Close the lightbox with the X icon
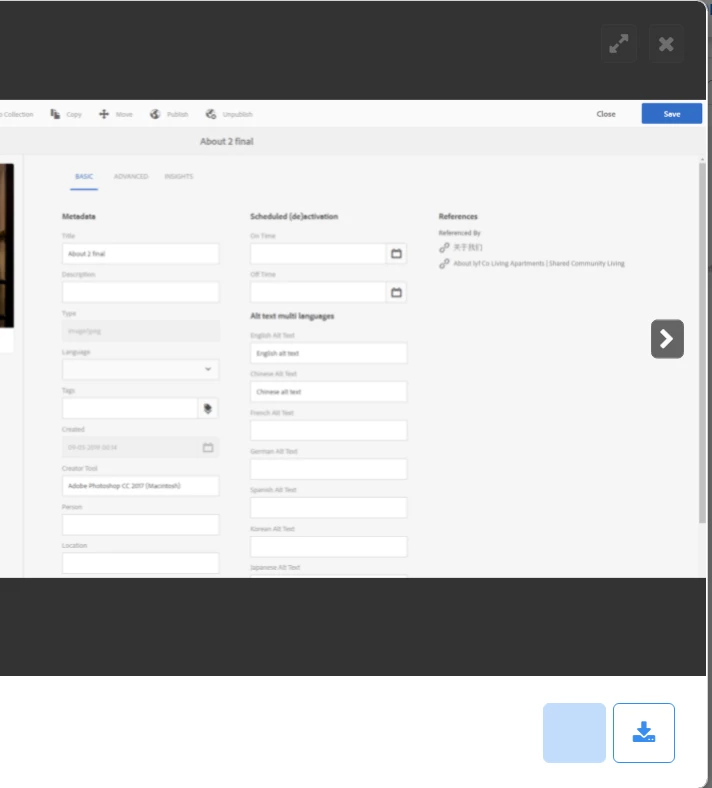This screenshot has height=788, width=712. point(666,44)
